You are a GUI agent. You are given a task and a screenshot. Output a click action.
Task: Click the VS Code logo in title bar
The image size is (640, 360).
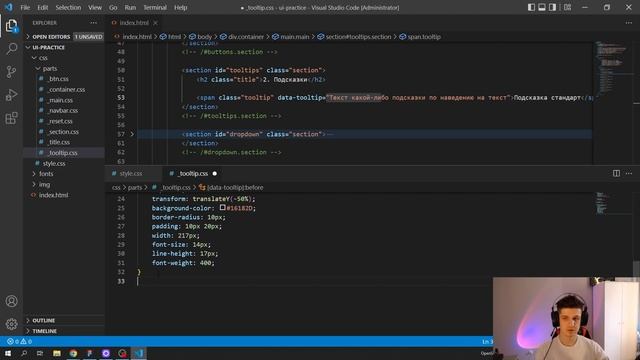(9, 7)
